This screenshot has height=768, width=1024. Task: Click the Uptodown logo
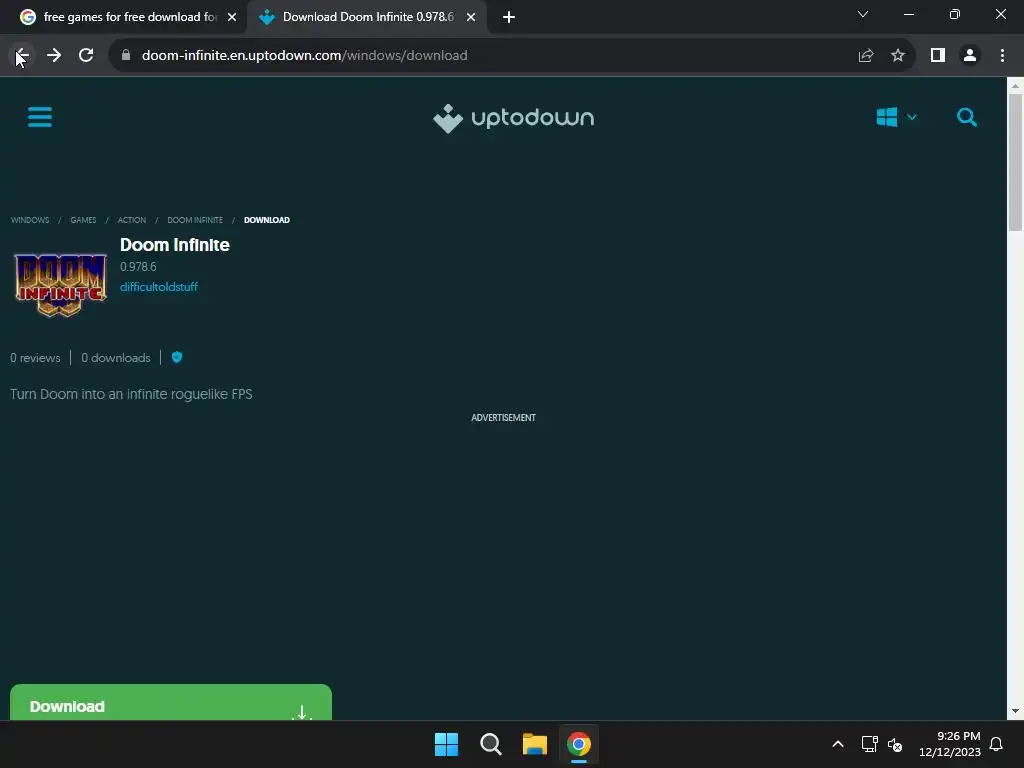coord(513,118)
